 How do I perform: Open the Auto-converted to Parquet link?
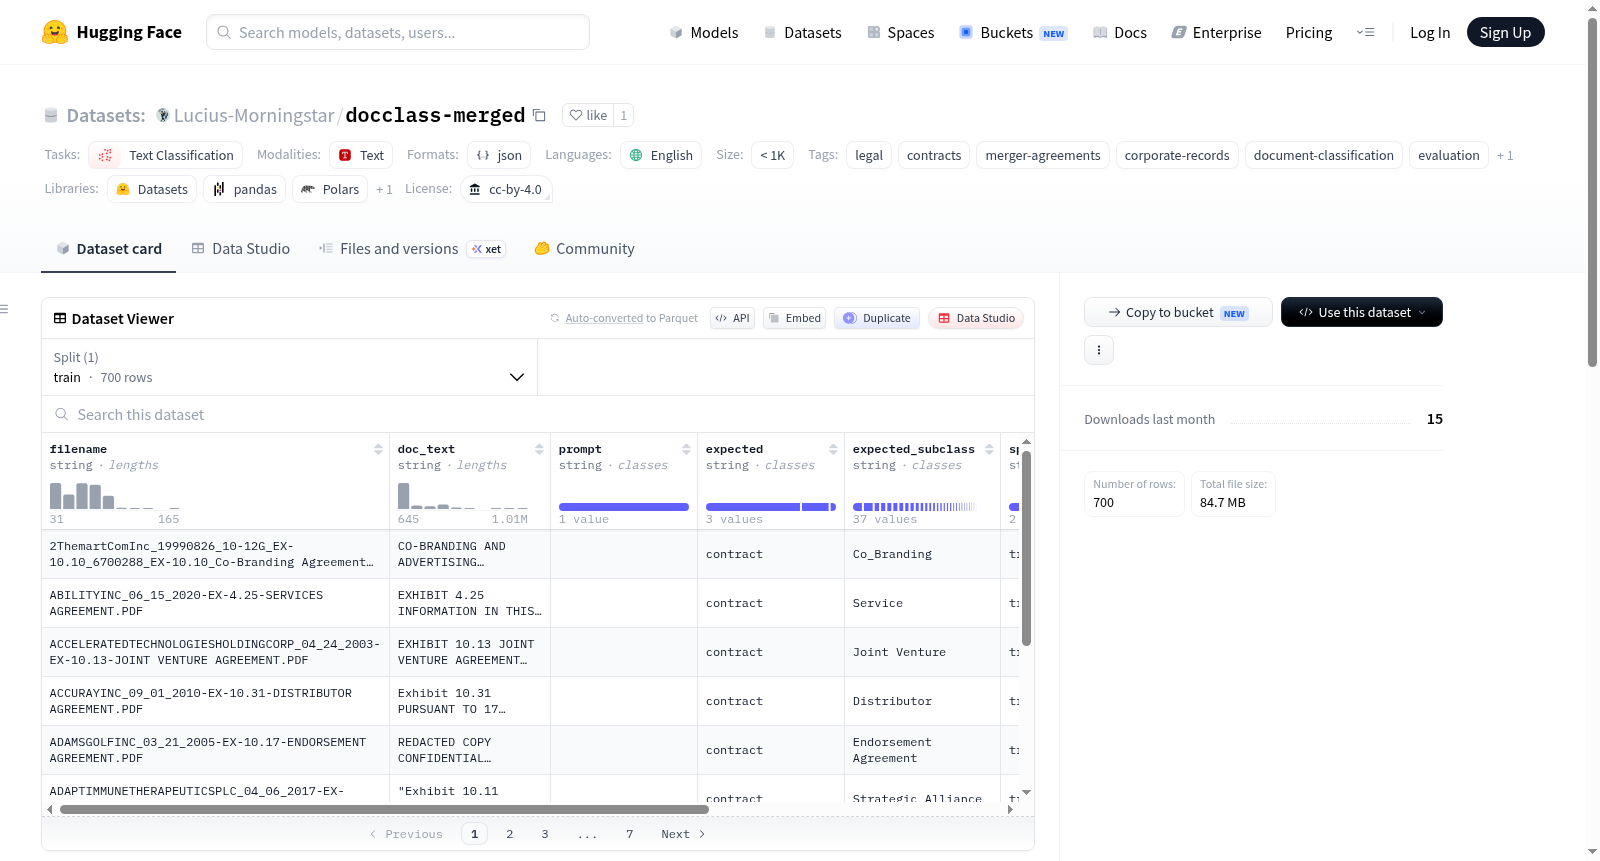click(x=604, y=318)
